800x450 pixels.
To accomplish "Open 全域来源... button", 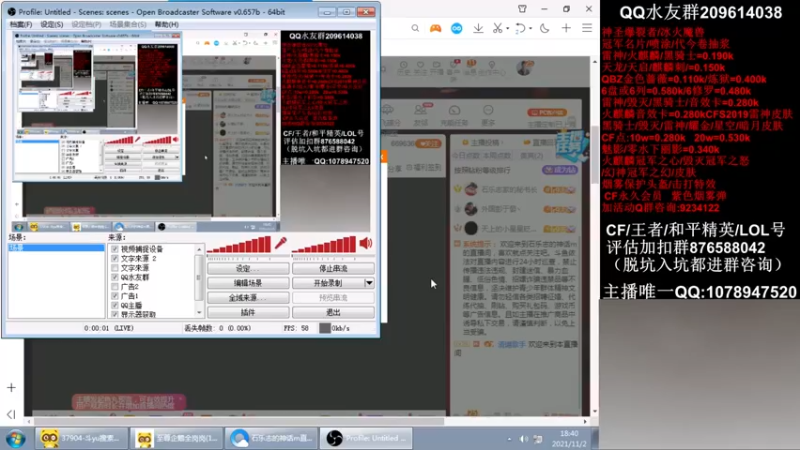I will tap(247, 298).
